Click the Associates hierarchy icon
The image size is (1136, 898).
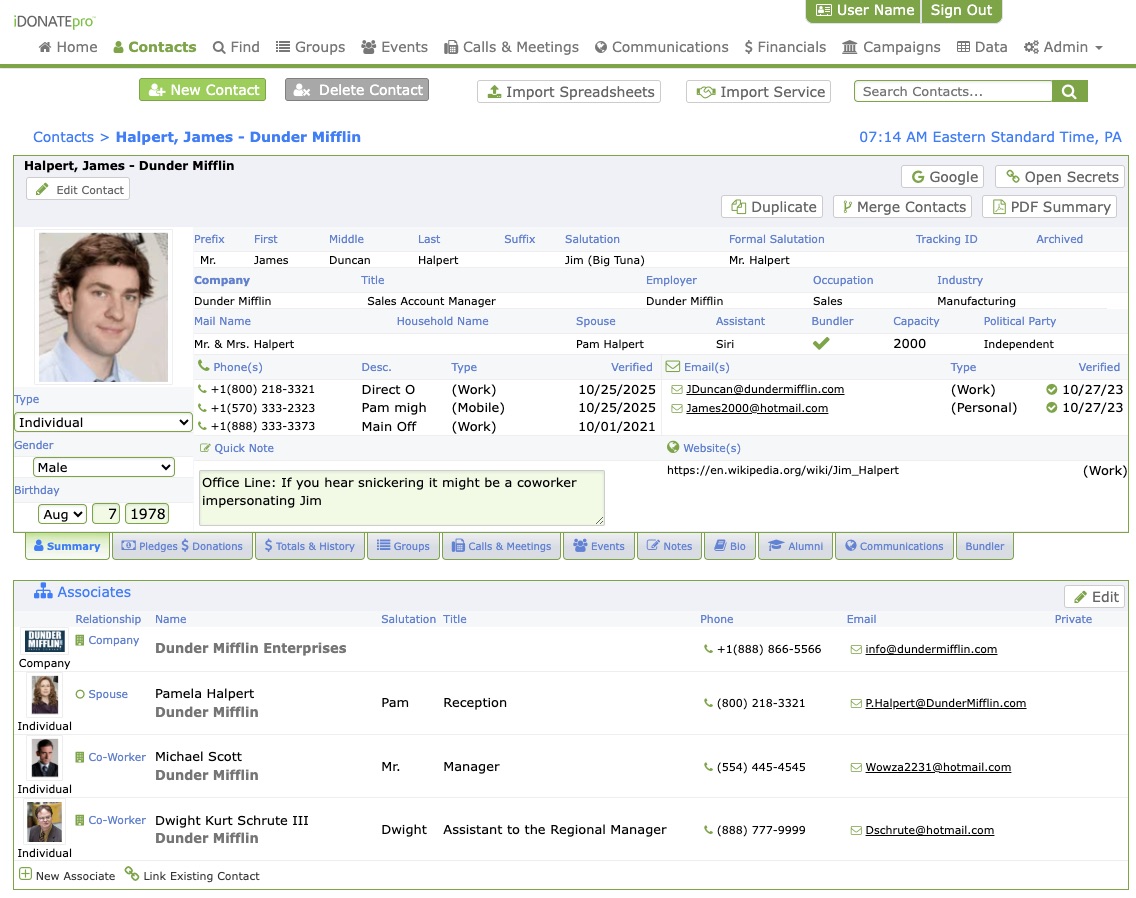43,591
